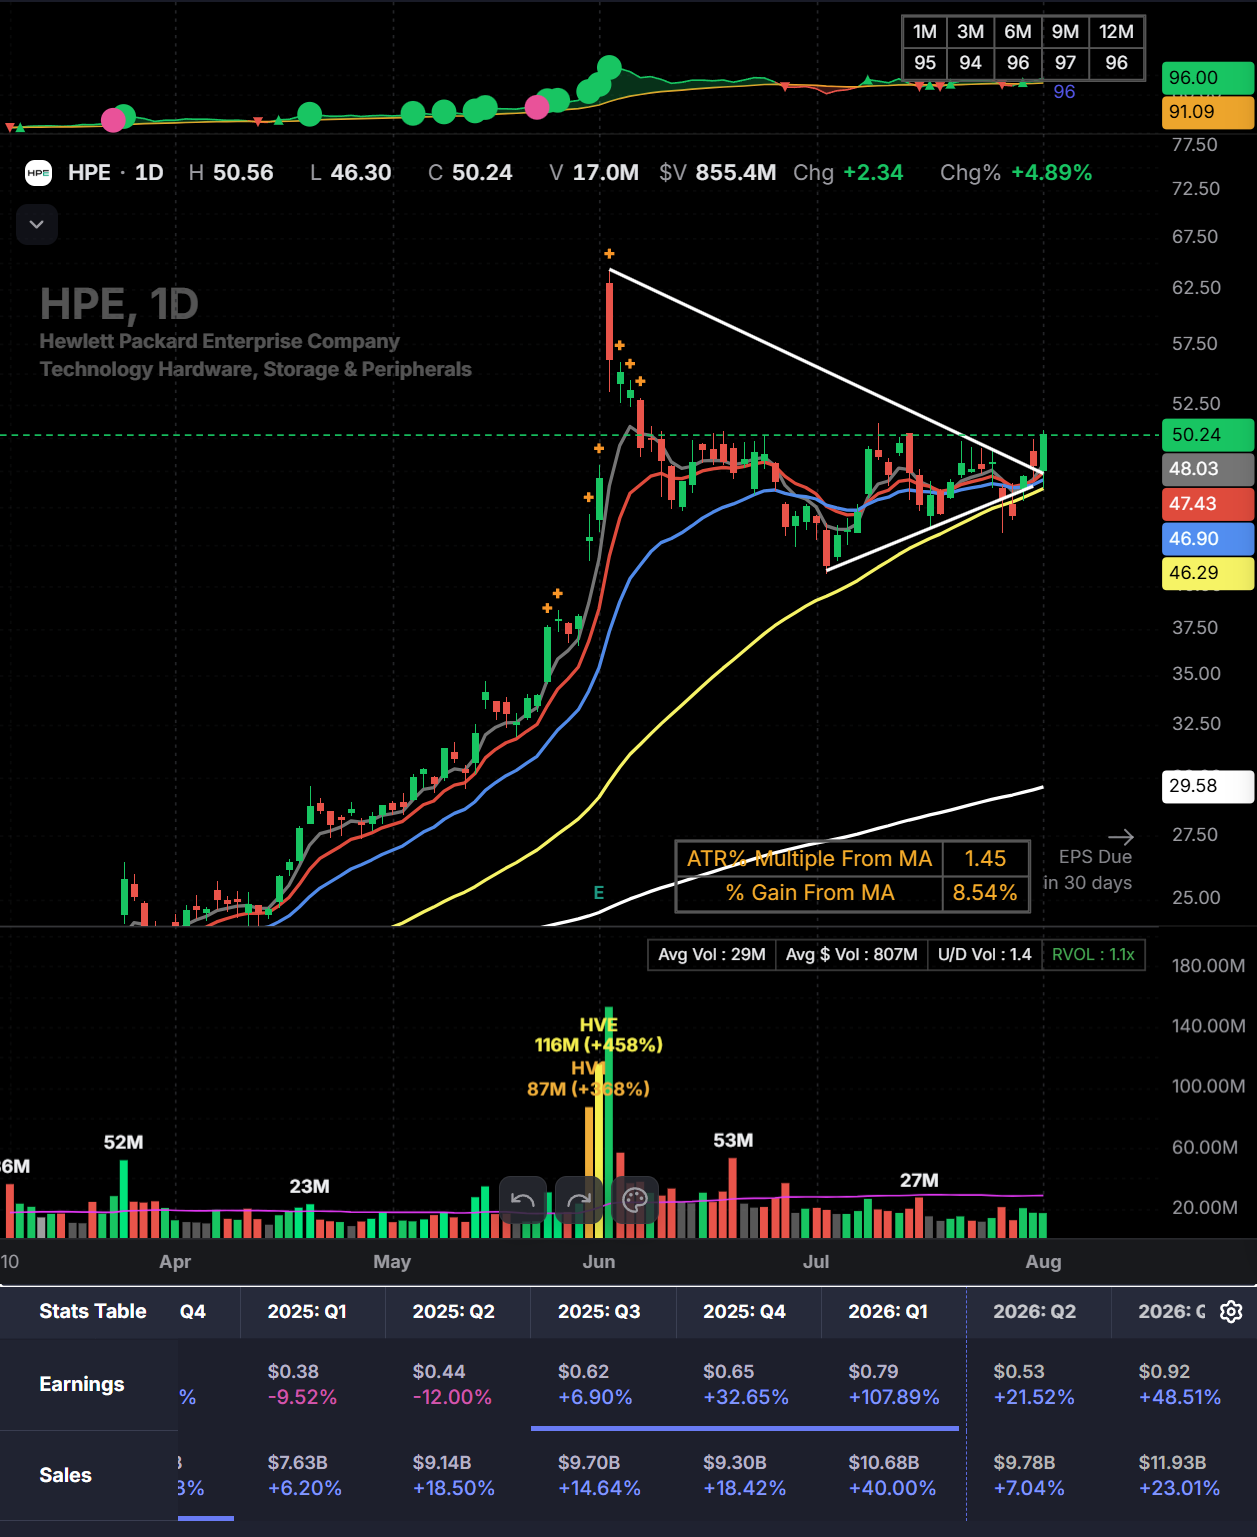
Task: Click the RVOL : 1.1x stat
Action: [1093, 955]
